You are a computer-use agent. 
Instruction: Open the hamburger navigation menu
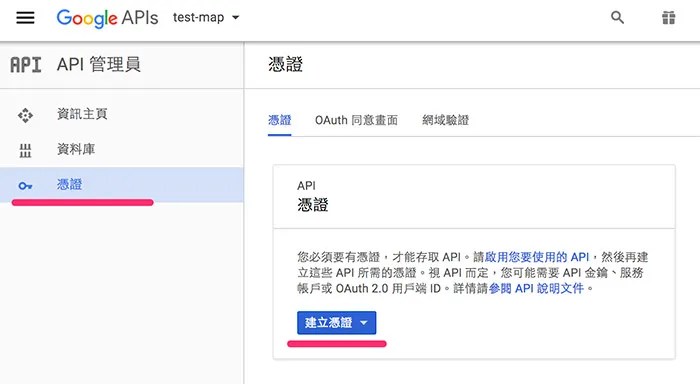(x=25, y=18)
